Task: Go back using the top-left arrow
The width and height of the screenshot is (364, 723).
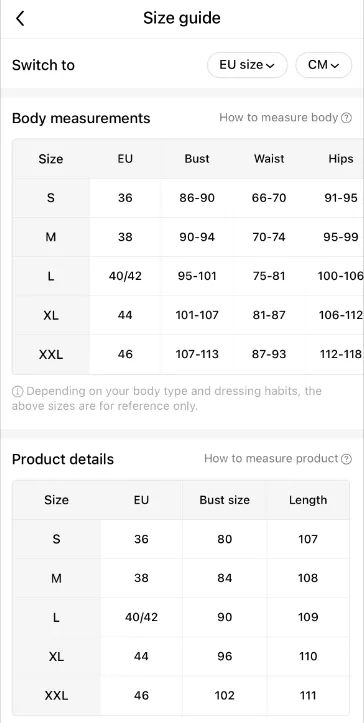Action: pyautogui.click(x=20, y=18)
